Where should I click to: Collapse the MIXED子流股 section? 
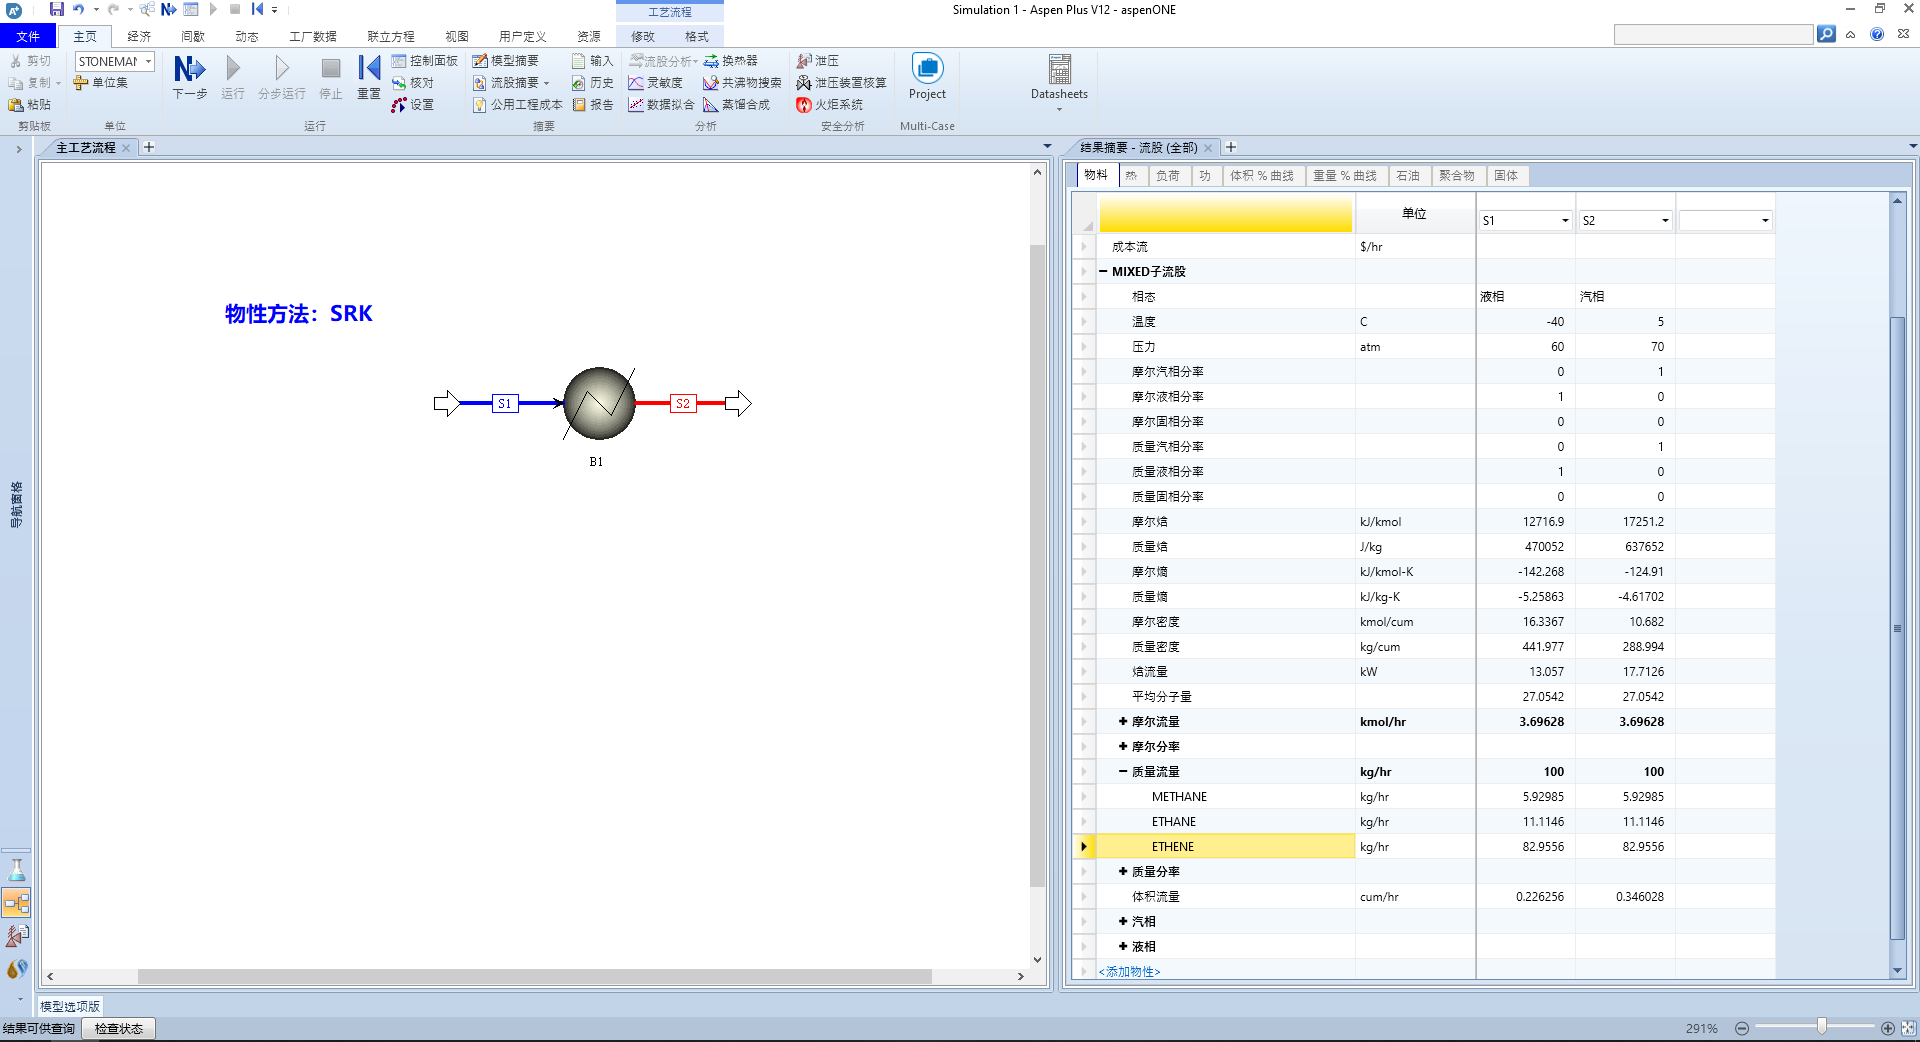coord(1104,272)
